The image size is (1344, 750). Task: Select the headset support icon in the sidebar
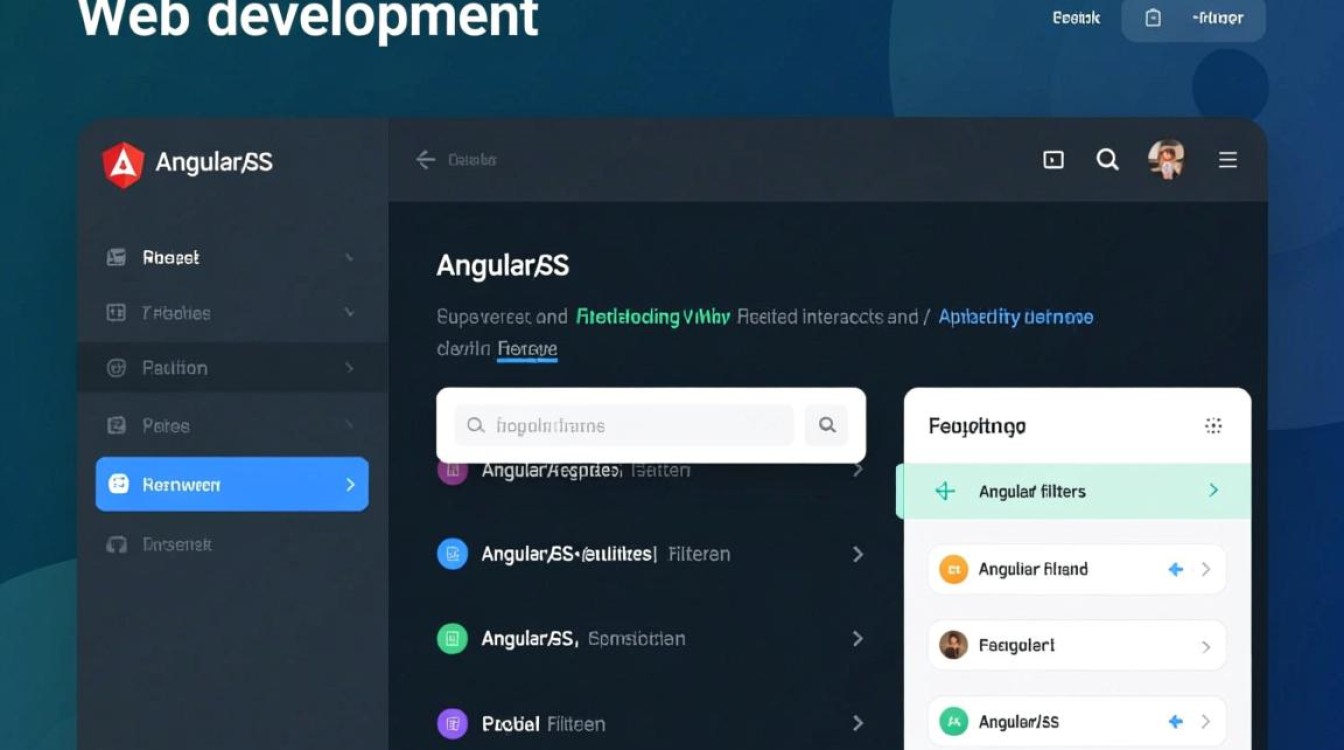click(118, 544)
